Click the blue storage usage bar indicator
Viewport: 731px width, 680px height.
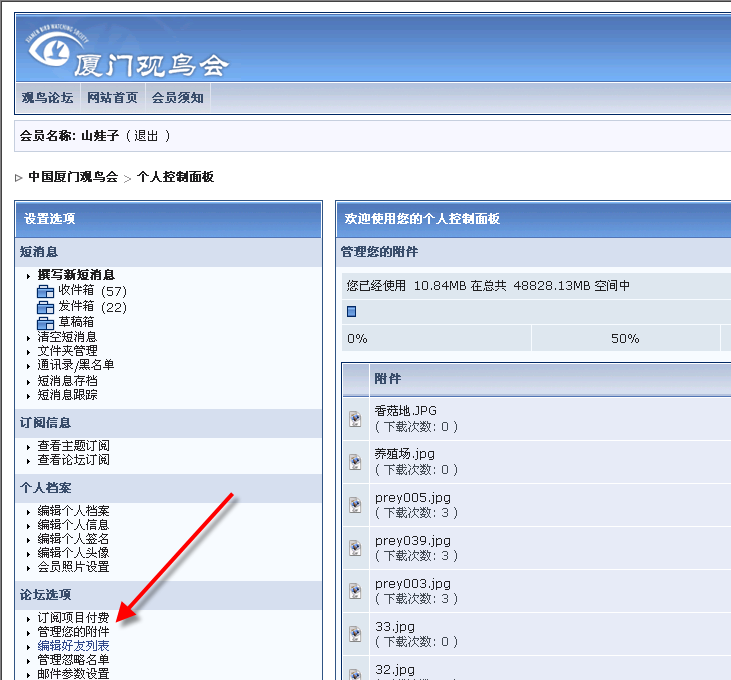pos(352,311)
